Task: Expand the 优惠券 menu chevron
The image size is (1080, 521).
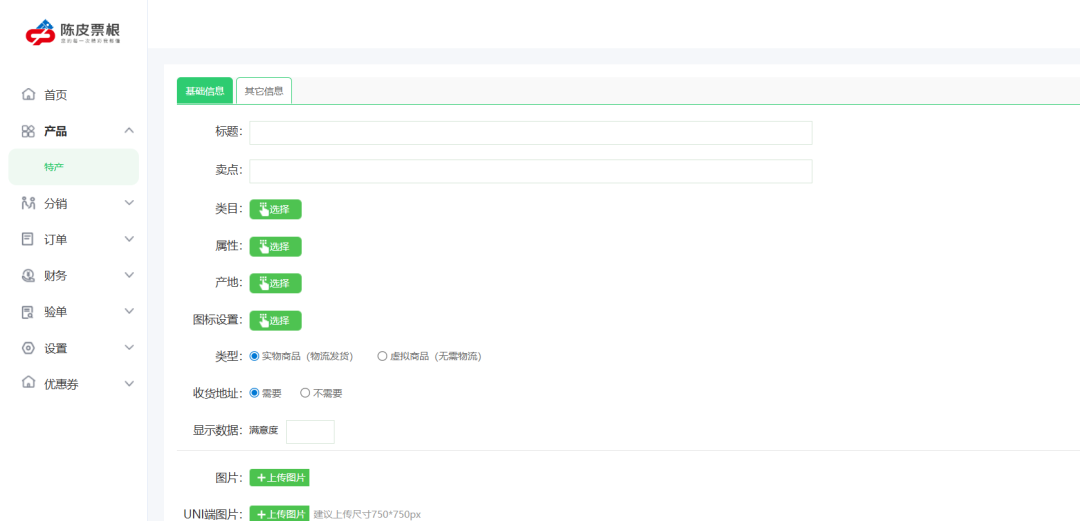Action: click(x=129, y=384)
